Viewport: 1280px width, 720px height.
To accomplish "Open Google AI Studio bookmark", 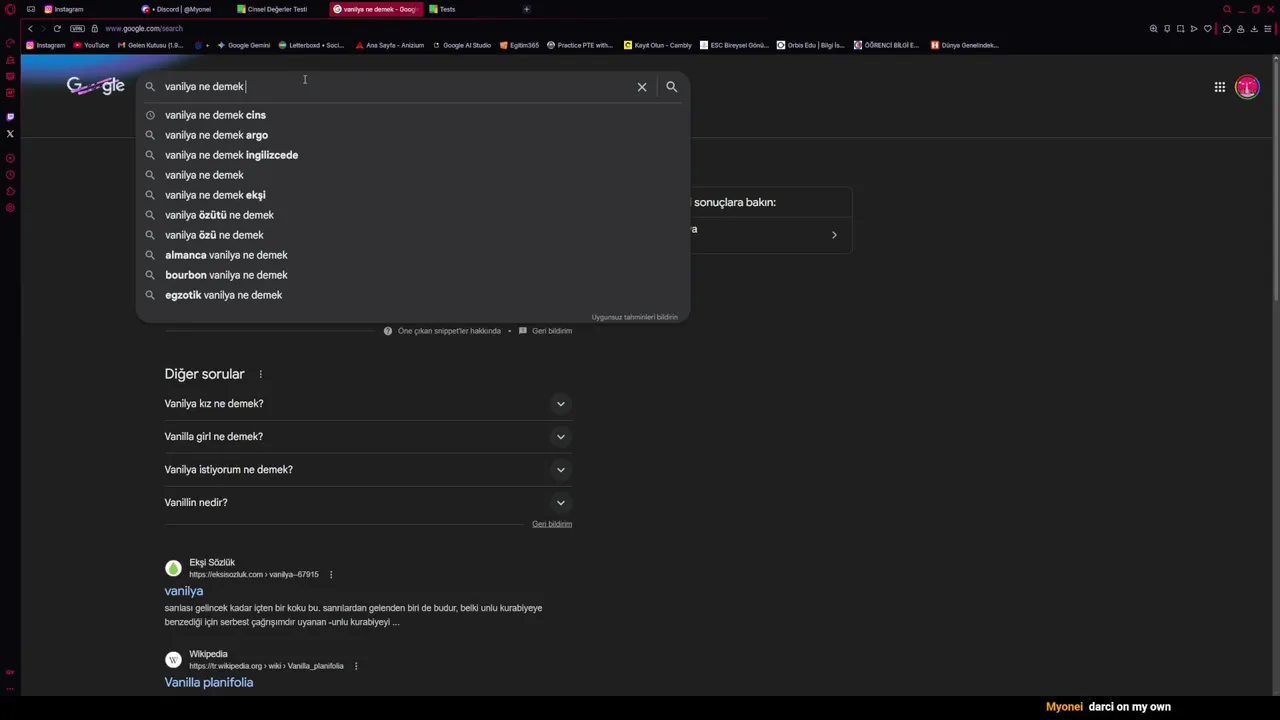I will tap(462, 45).
